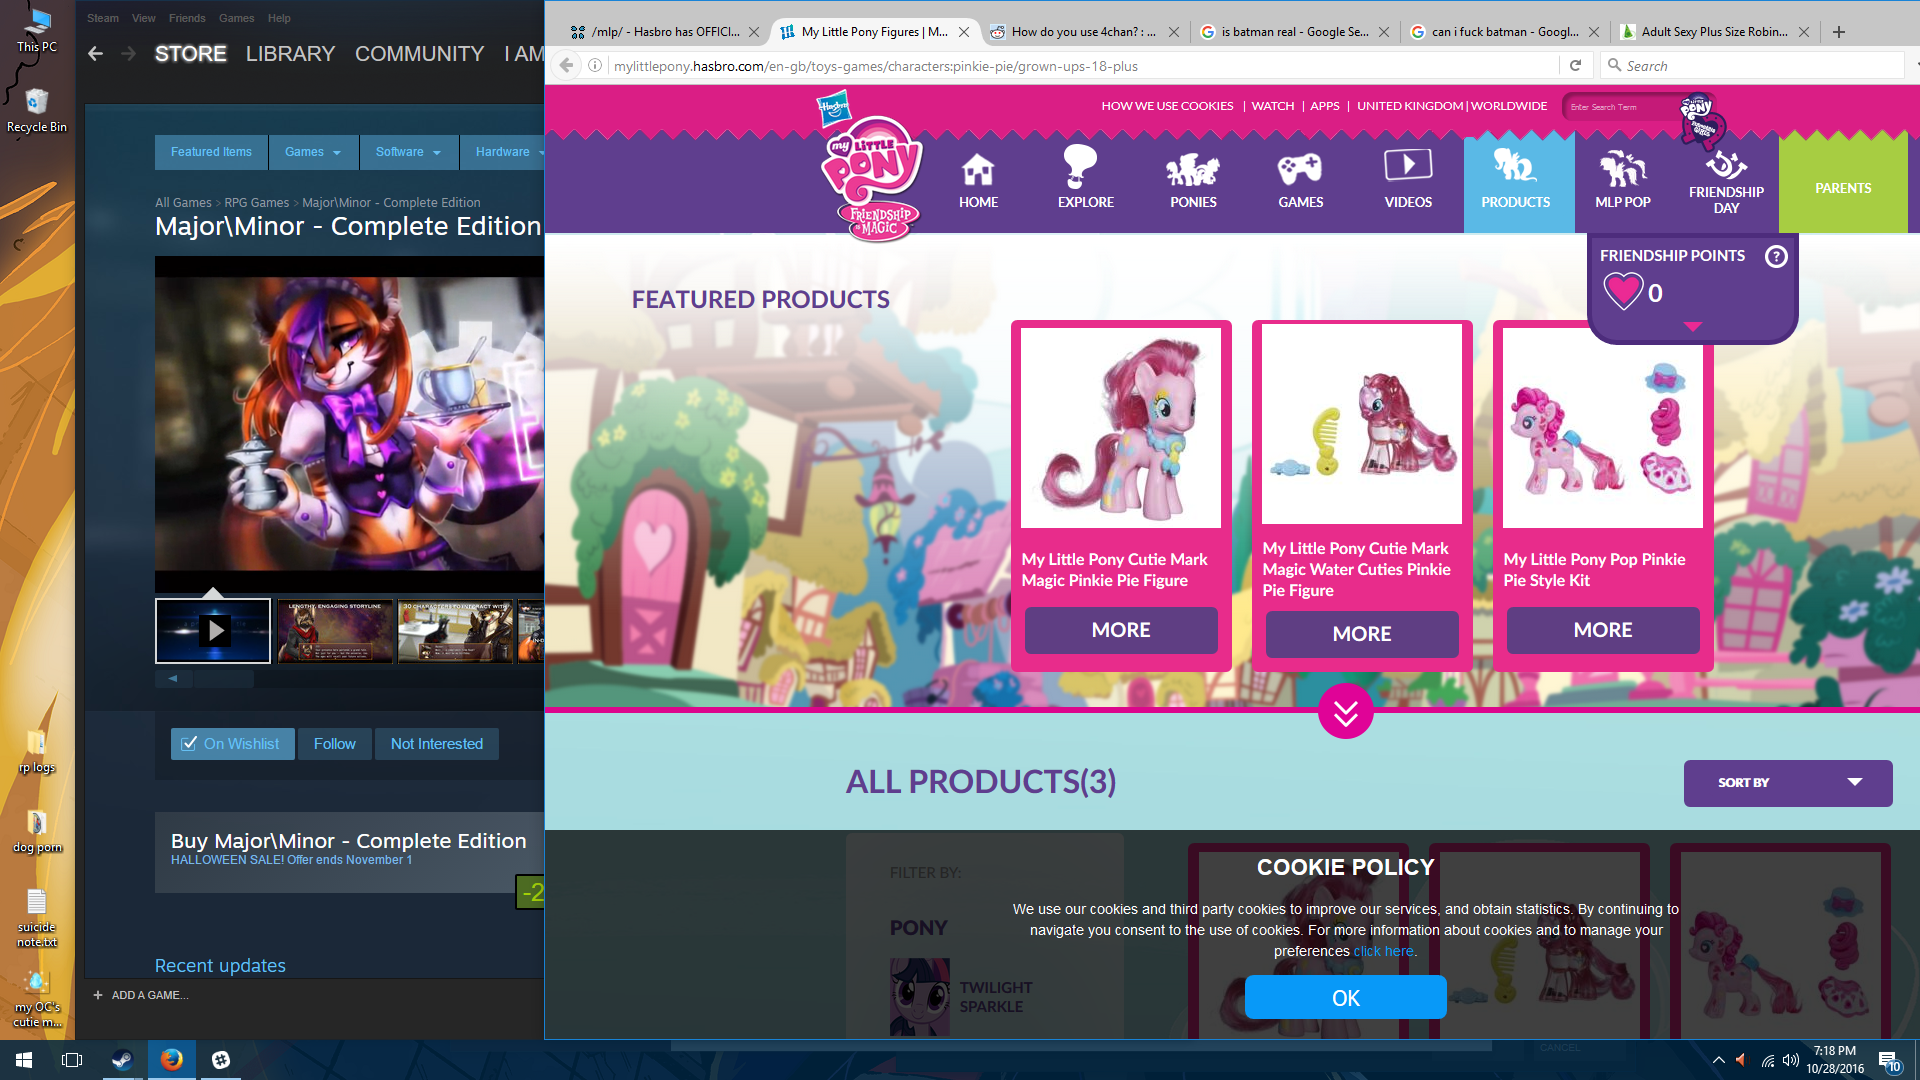1920x1080 pixels.
Task: Open the Games controller icon
Action: (1300, 169)
